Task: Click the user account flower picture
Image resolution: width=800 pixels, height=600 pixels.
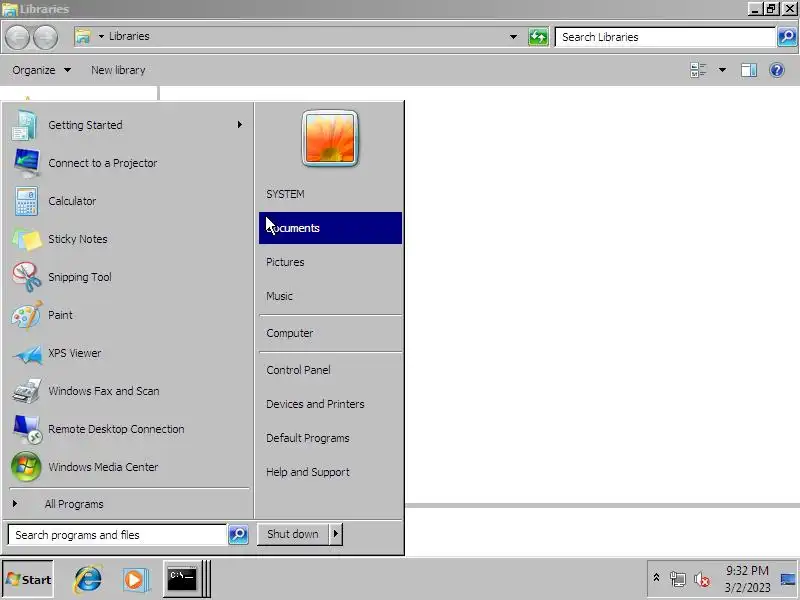Action: (x=330, y=138)
